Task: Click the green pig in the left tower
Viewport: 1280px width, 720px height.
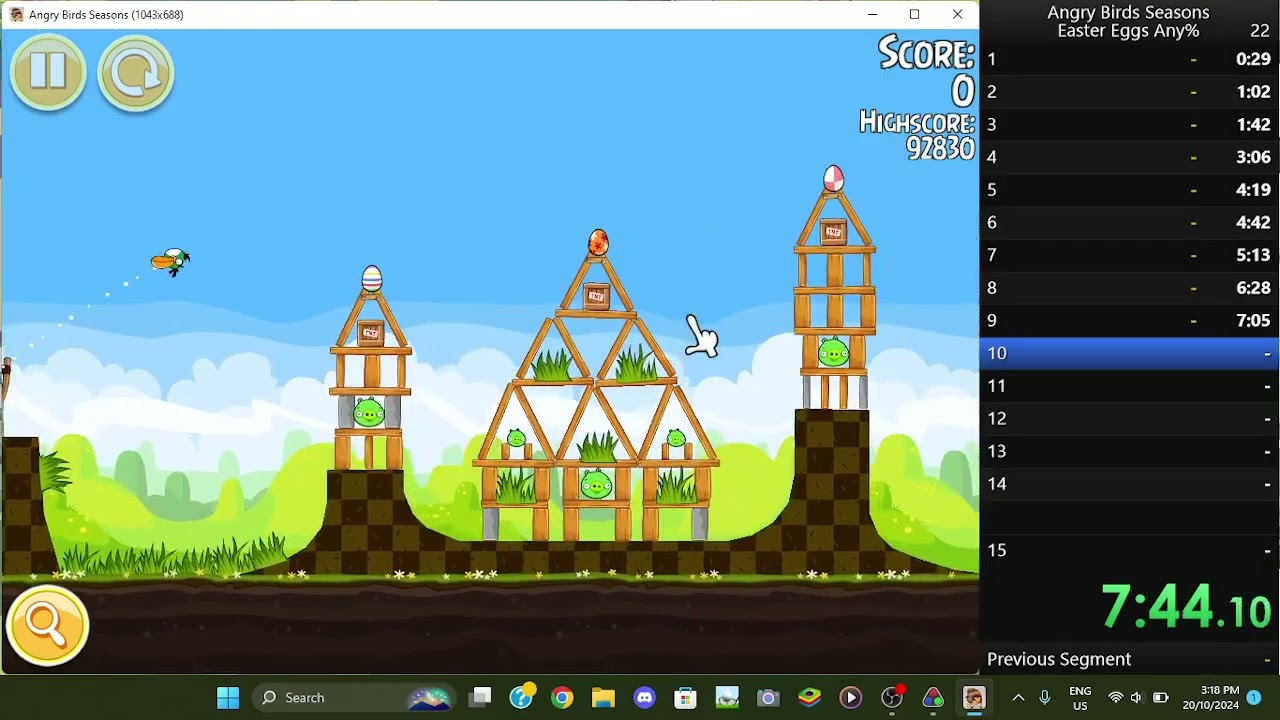Action: tap(369, 413)
